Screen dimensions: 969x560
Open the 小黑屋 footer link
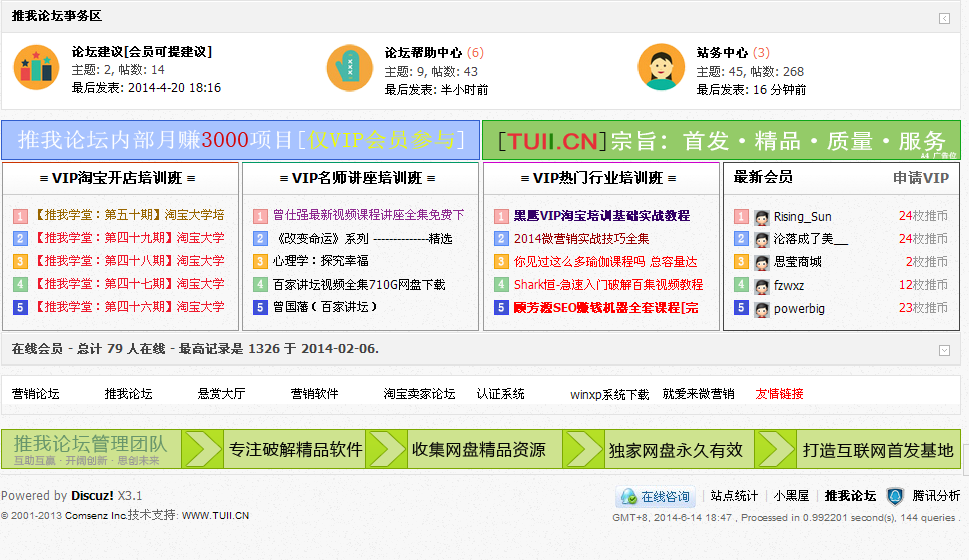point(792,496)
